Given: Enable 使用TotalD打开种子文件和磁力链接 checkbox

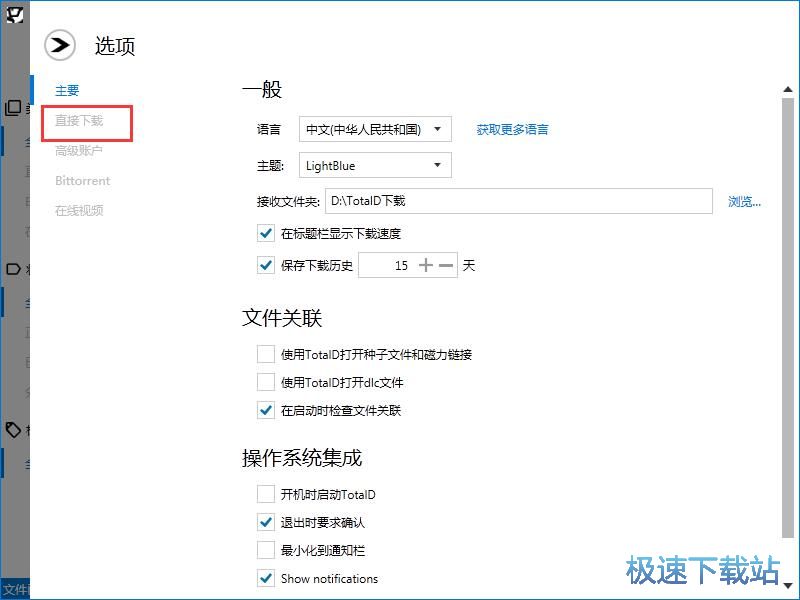Looking at the screenshot, I should click(265, 354).
